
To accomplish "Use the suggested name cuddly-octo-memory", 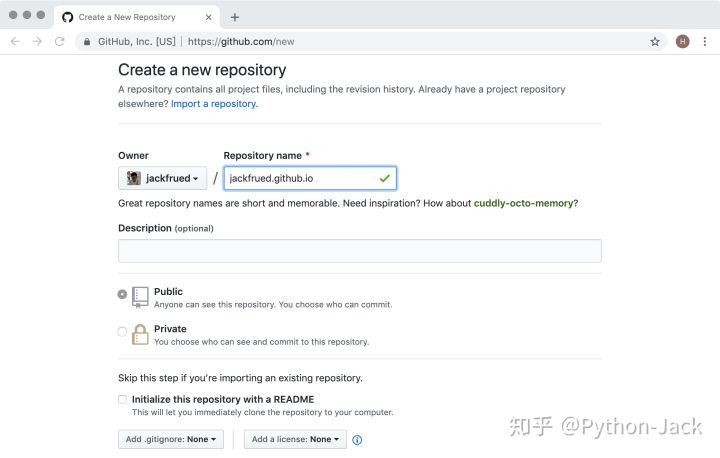I will 524,203.
